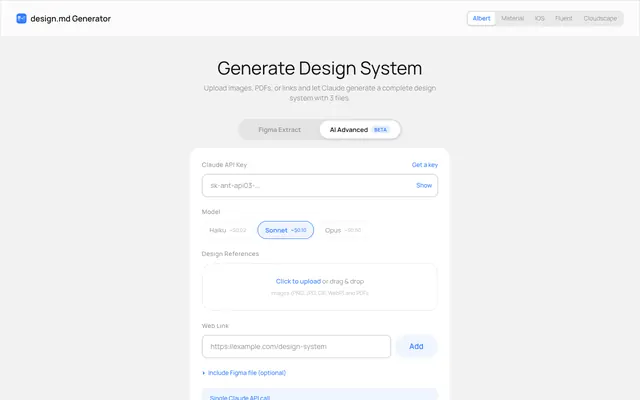Switch to the iOS tab

click(x=540, y=18)
